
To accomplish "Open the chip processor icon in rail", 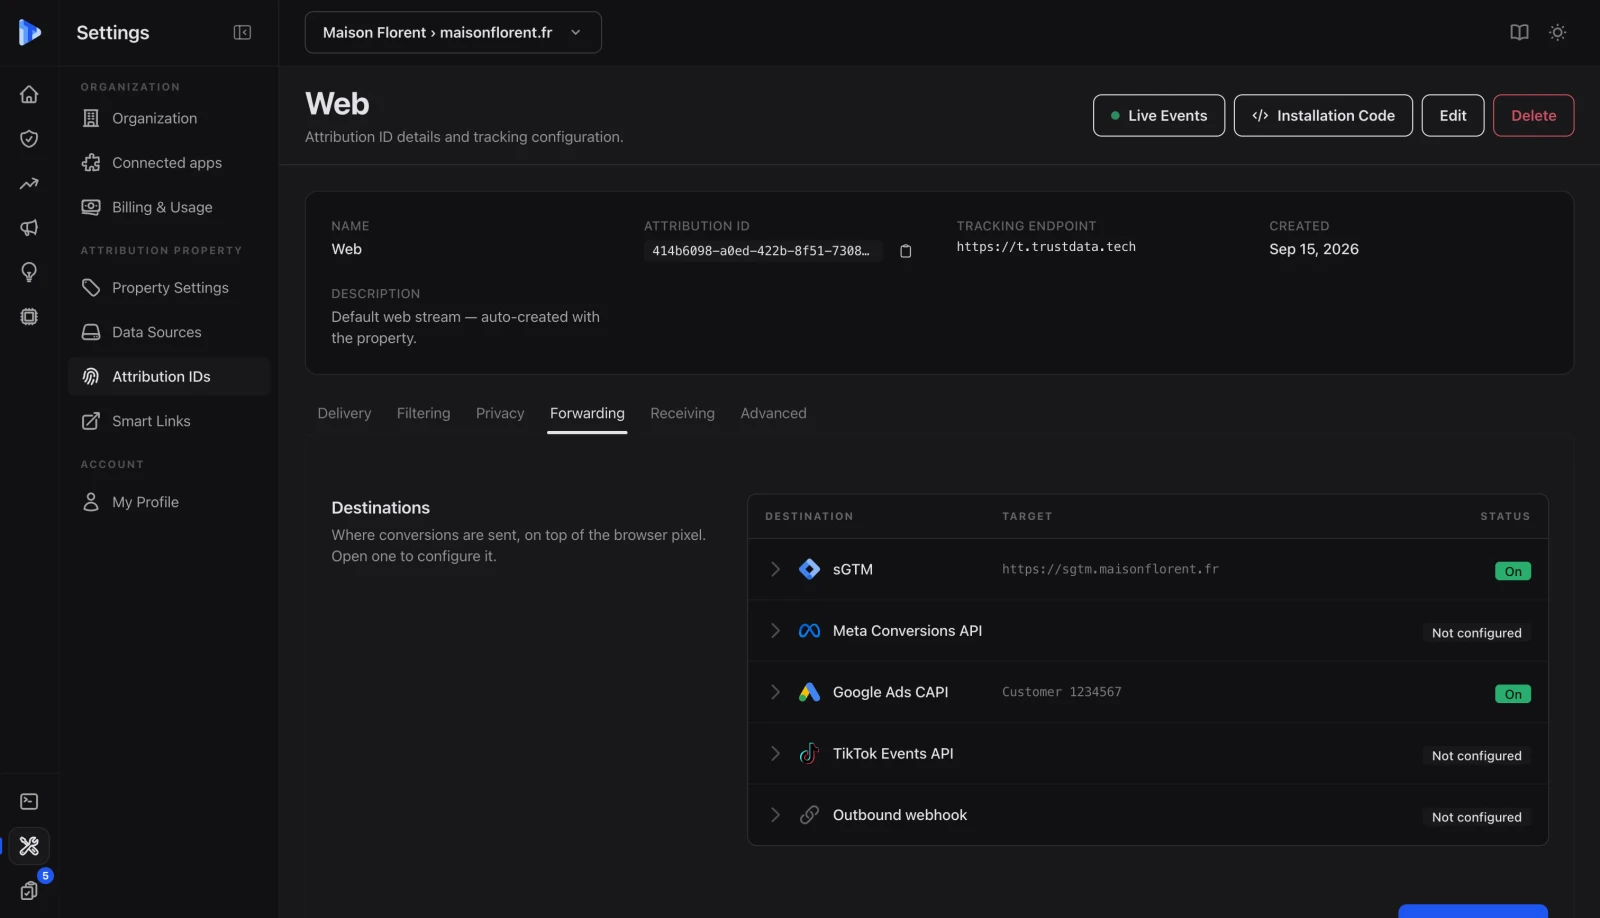I will (x=29, y=317).
